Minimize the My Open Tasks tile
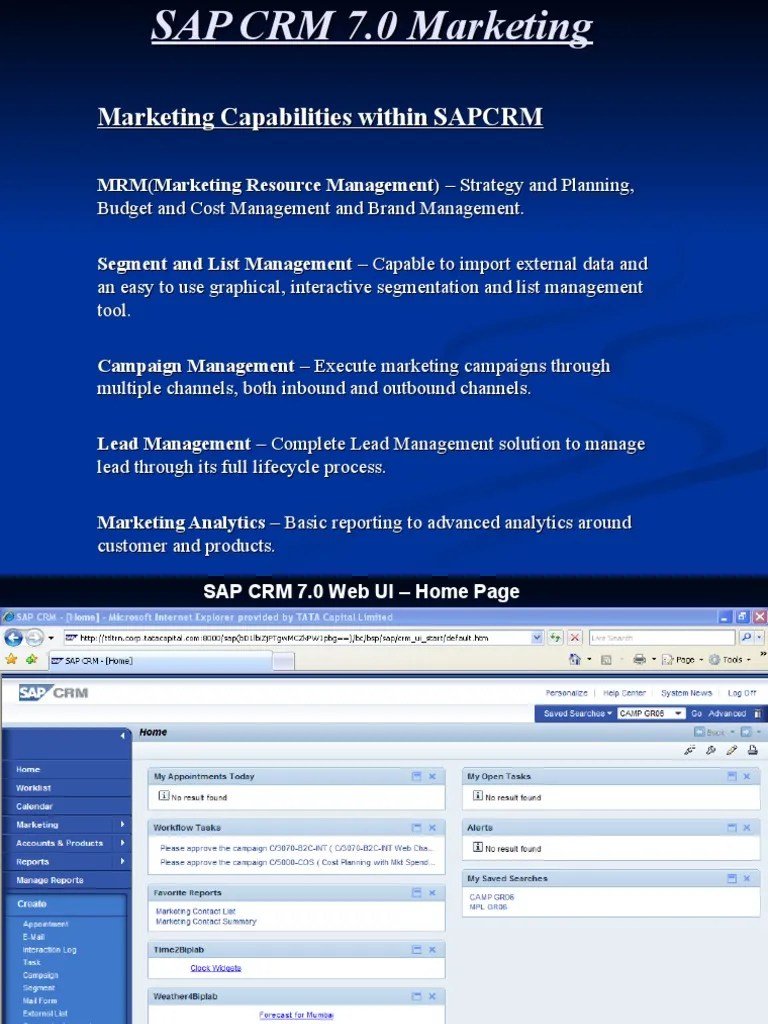The image size is (768, 1024). click(731, 776)
